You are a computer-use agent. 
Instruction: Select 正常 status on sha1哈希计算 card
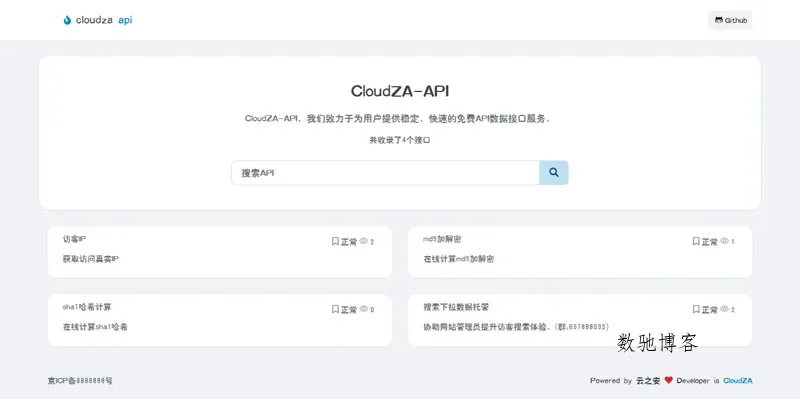point(349,310)
